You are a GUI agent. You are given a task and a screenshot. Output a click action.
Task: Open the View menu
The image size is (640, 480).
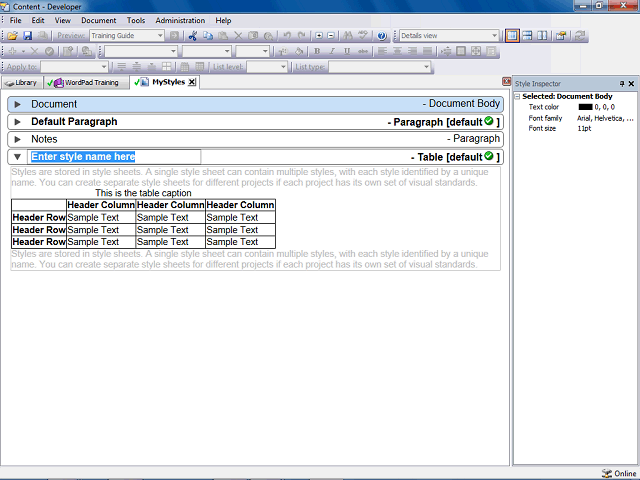click(62, 20)
